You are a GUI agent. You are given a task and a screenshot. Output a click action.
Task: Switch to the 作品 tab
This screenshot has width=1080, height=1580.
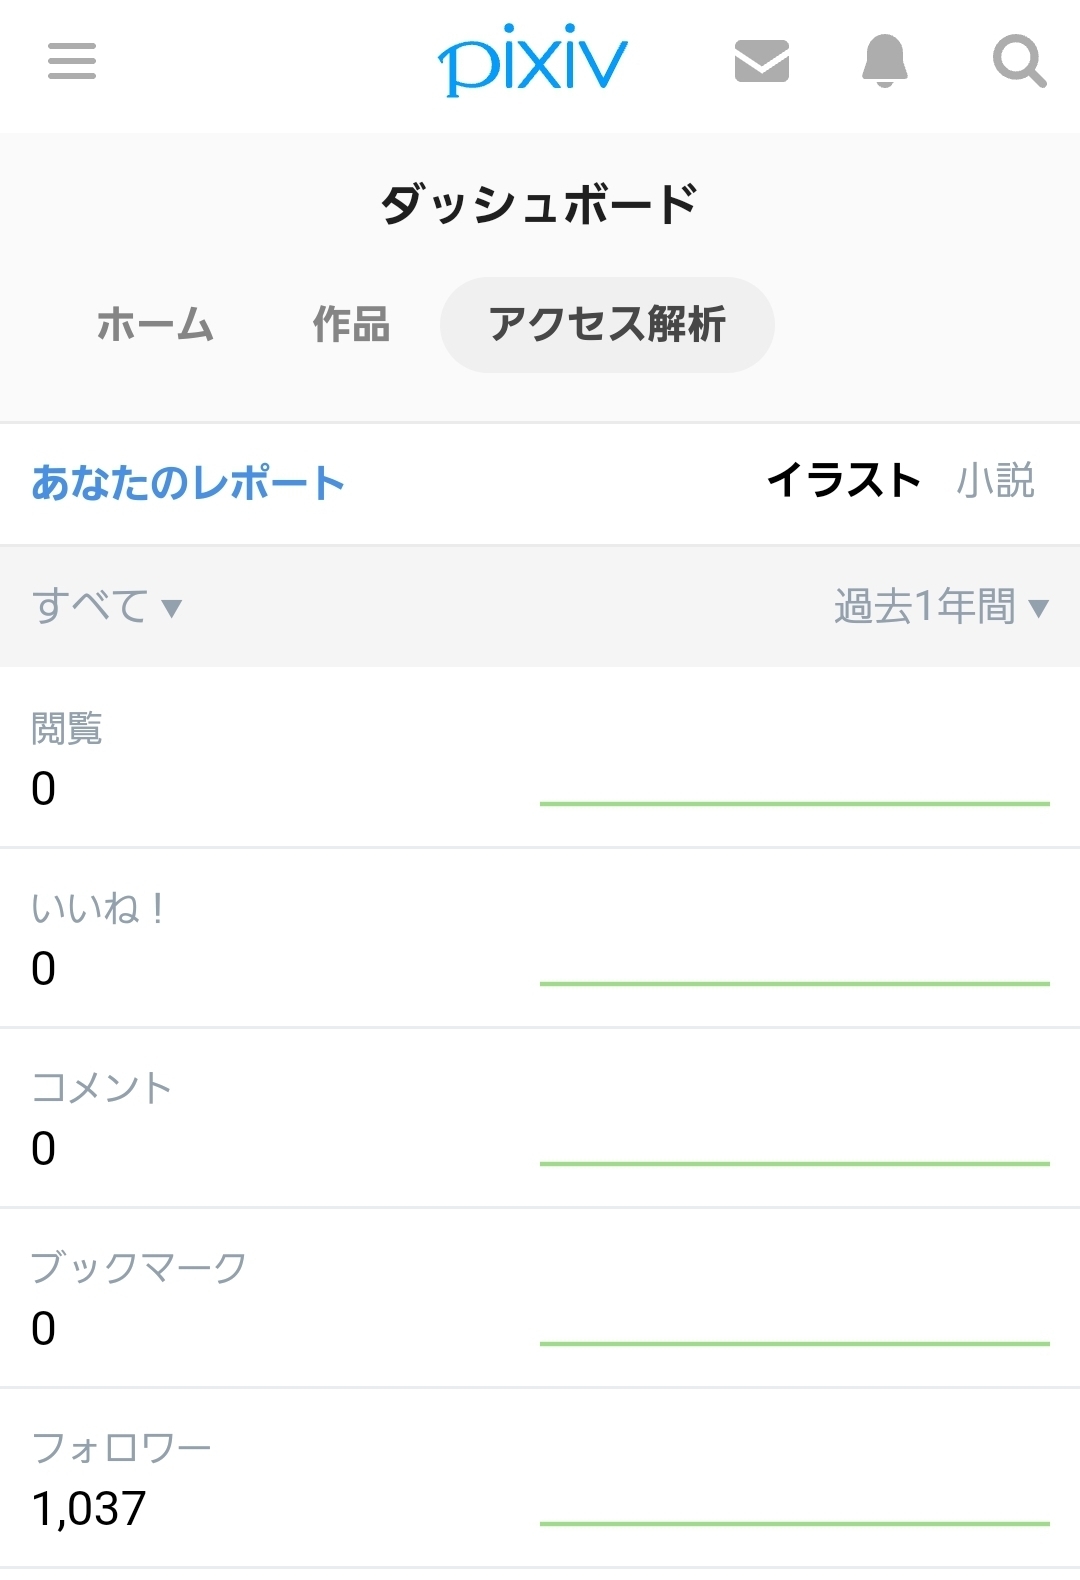(x=351, y=325)
